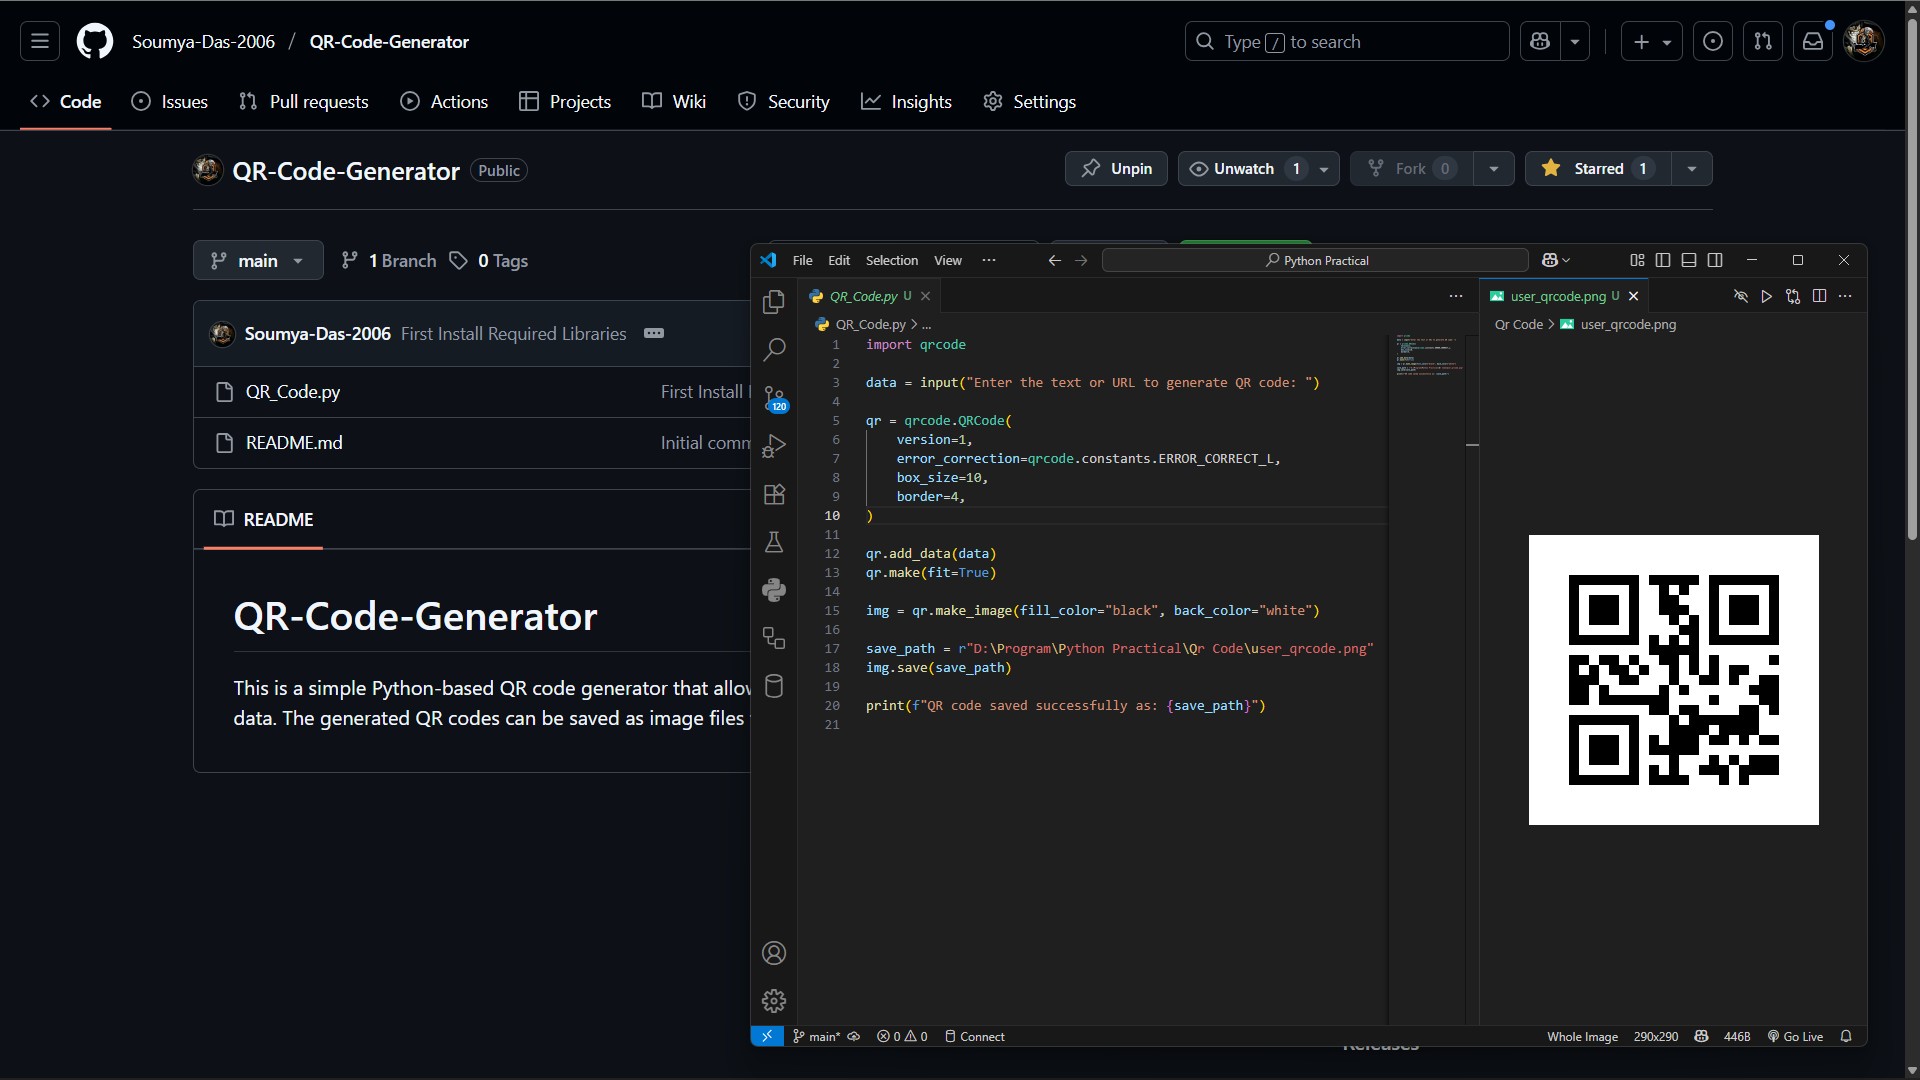
Task: Open the Issues repository tab
Action: click(170, 101)
